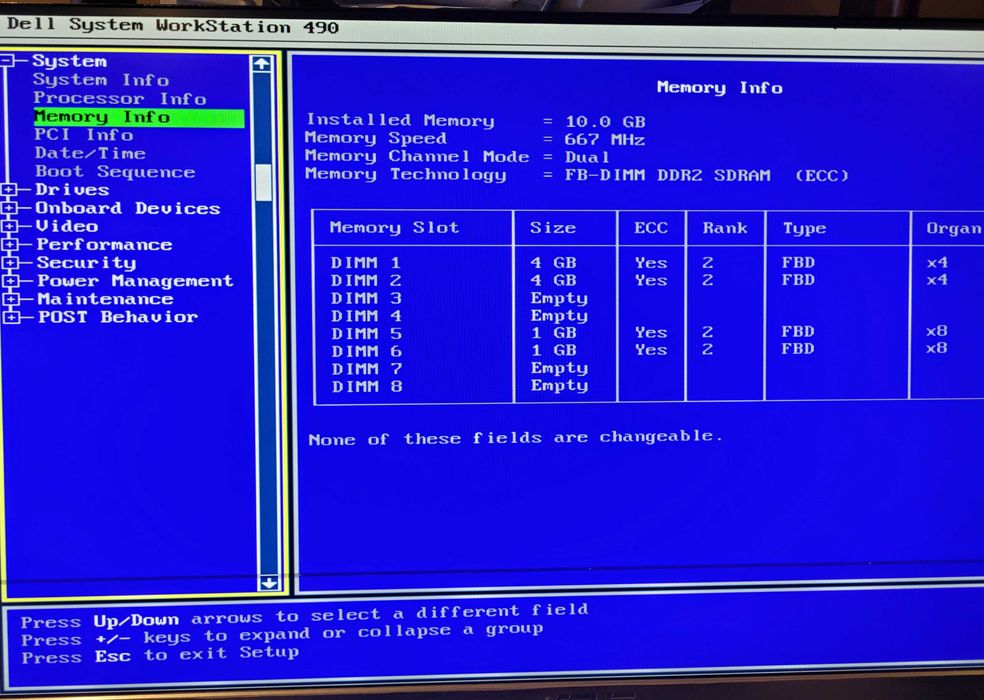This screenshot has height=700, width=984.
Task: Select the Maintenance group label
Action: click(x=105, y=299)
